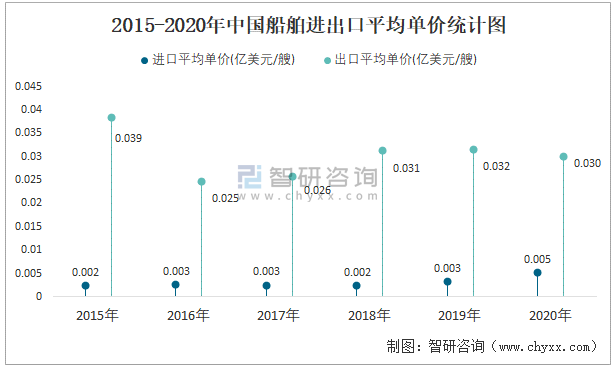Click the 智研咨询 watermark logo
Viewport: 615px width, 368px height.
pos(308,177)
